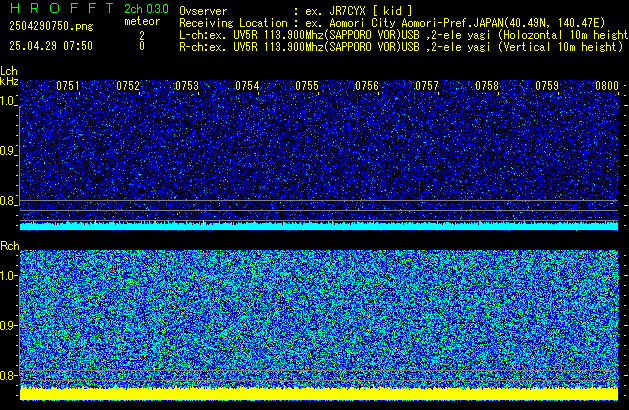Click the Lch 0.9 kHz axis label
Image resolution: width=629 pixels, height=410 pixels.
pyautogui.click(x=8, y=151)
